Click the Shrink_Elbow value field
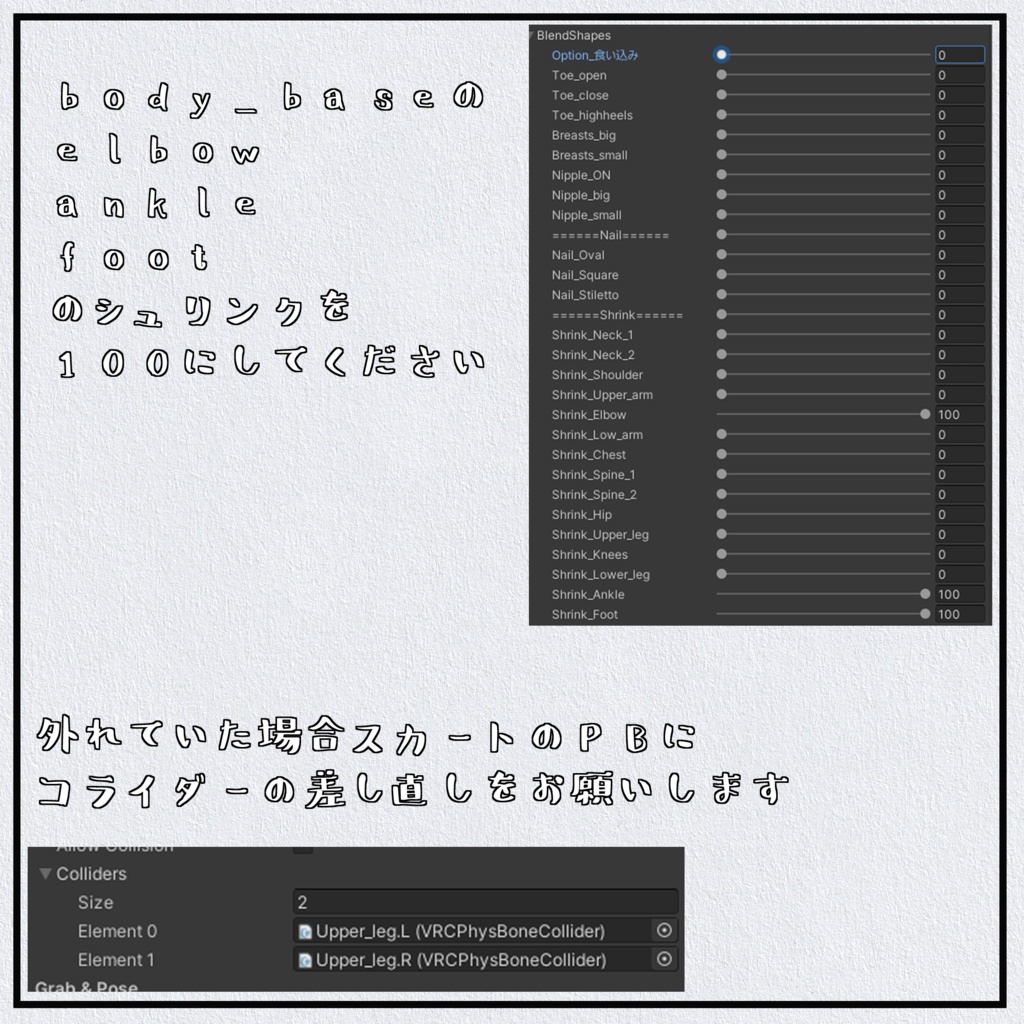Screen dimensions: 1024x1024 (x=959, y=414)
